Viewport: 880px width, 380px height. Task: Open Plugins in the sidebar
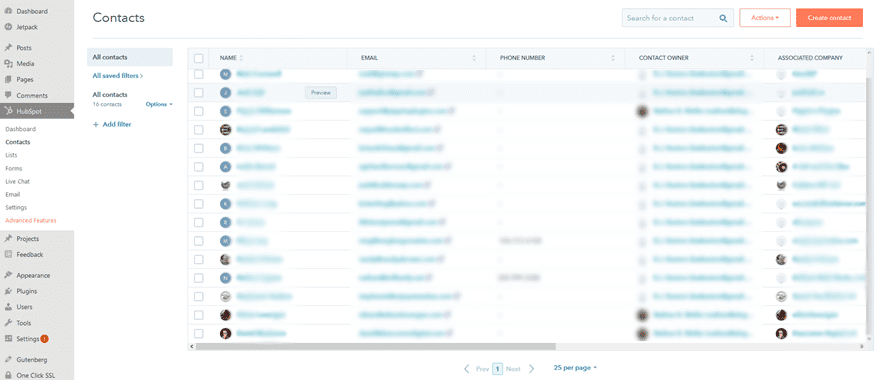point(26,291)
